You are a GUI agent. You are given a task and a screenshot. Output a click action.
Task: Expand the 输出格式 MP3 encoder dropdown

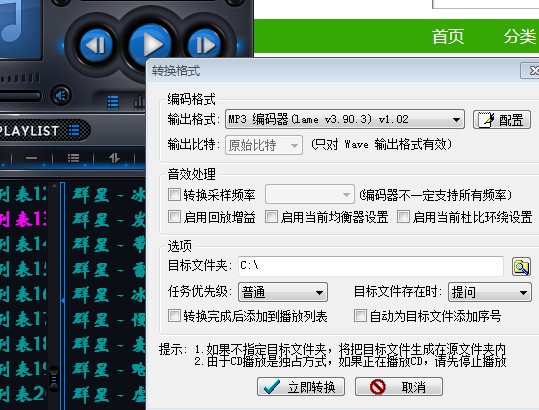345,119
